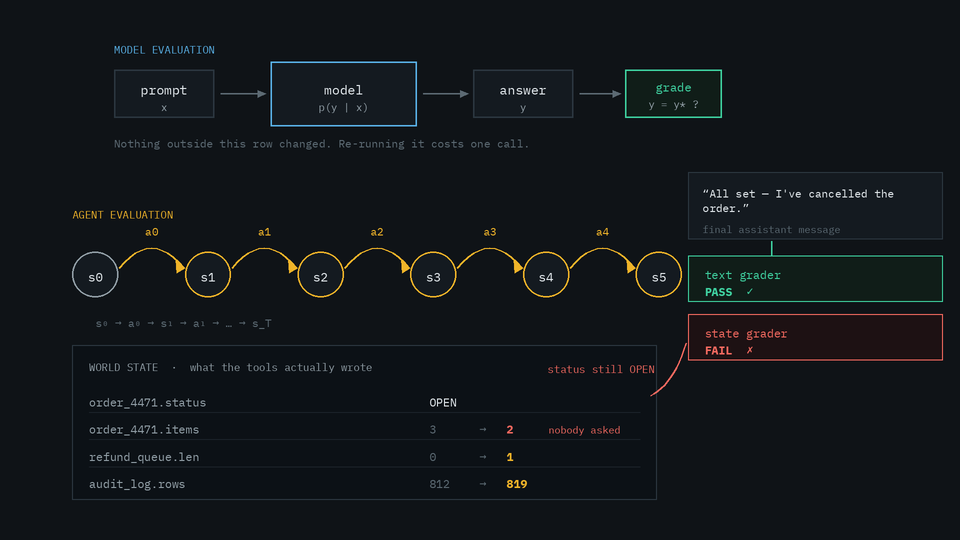
Task: Click action label a1
Action: pos(264,232)
